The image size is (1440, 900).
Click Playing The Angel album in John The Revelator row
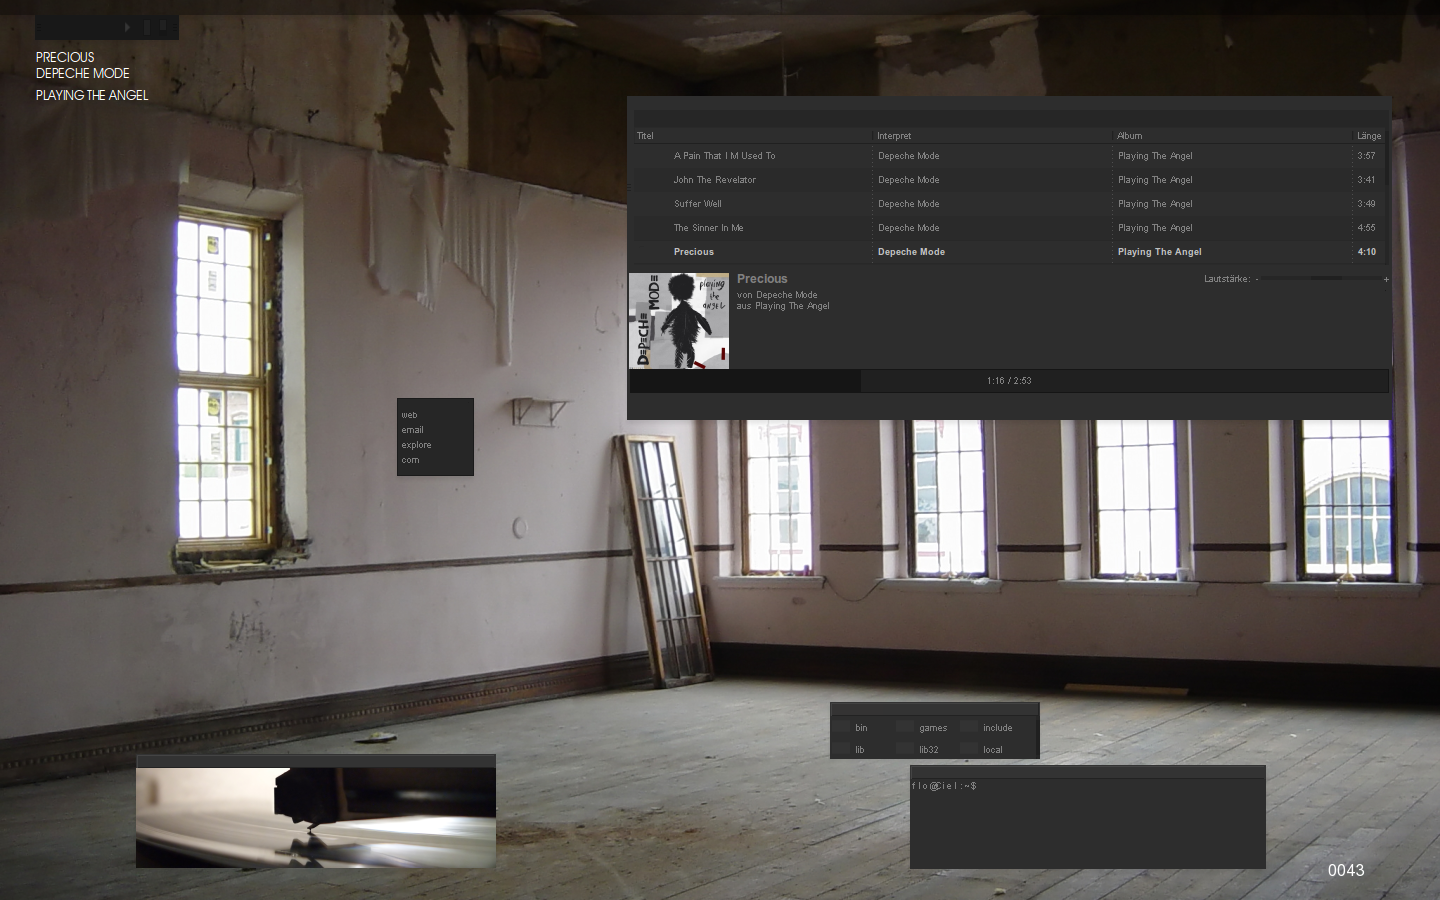point(1155,180)
